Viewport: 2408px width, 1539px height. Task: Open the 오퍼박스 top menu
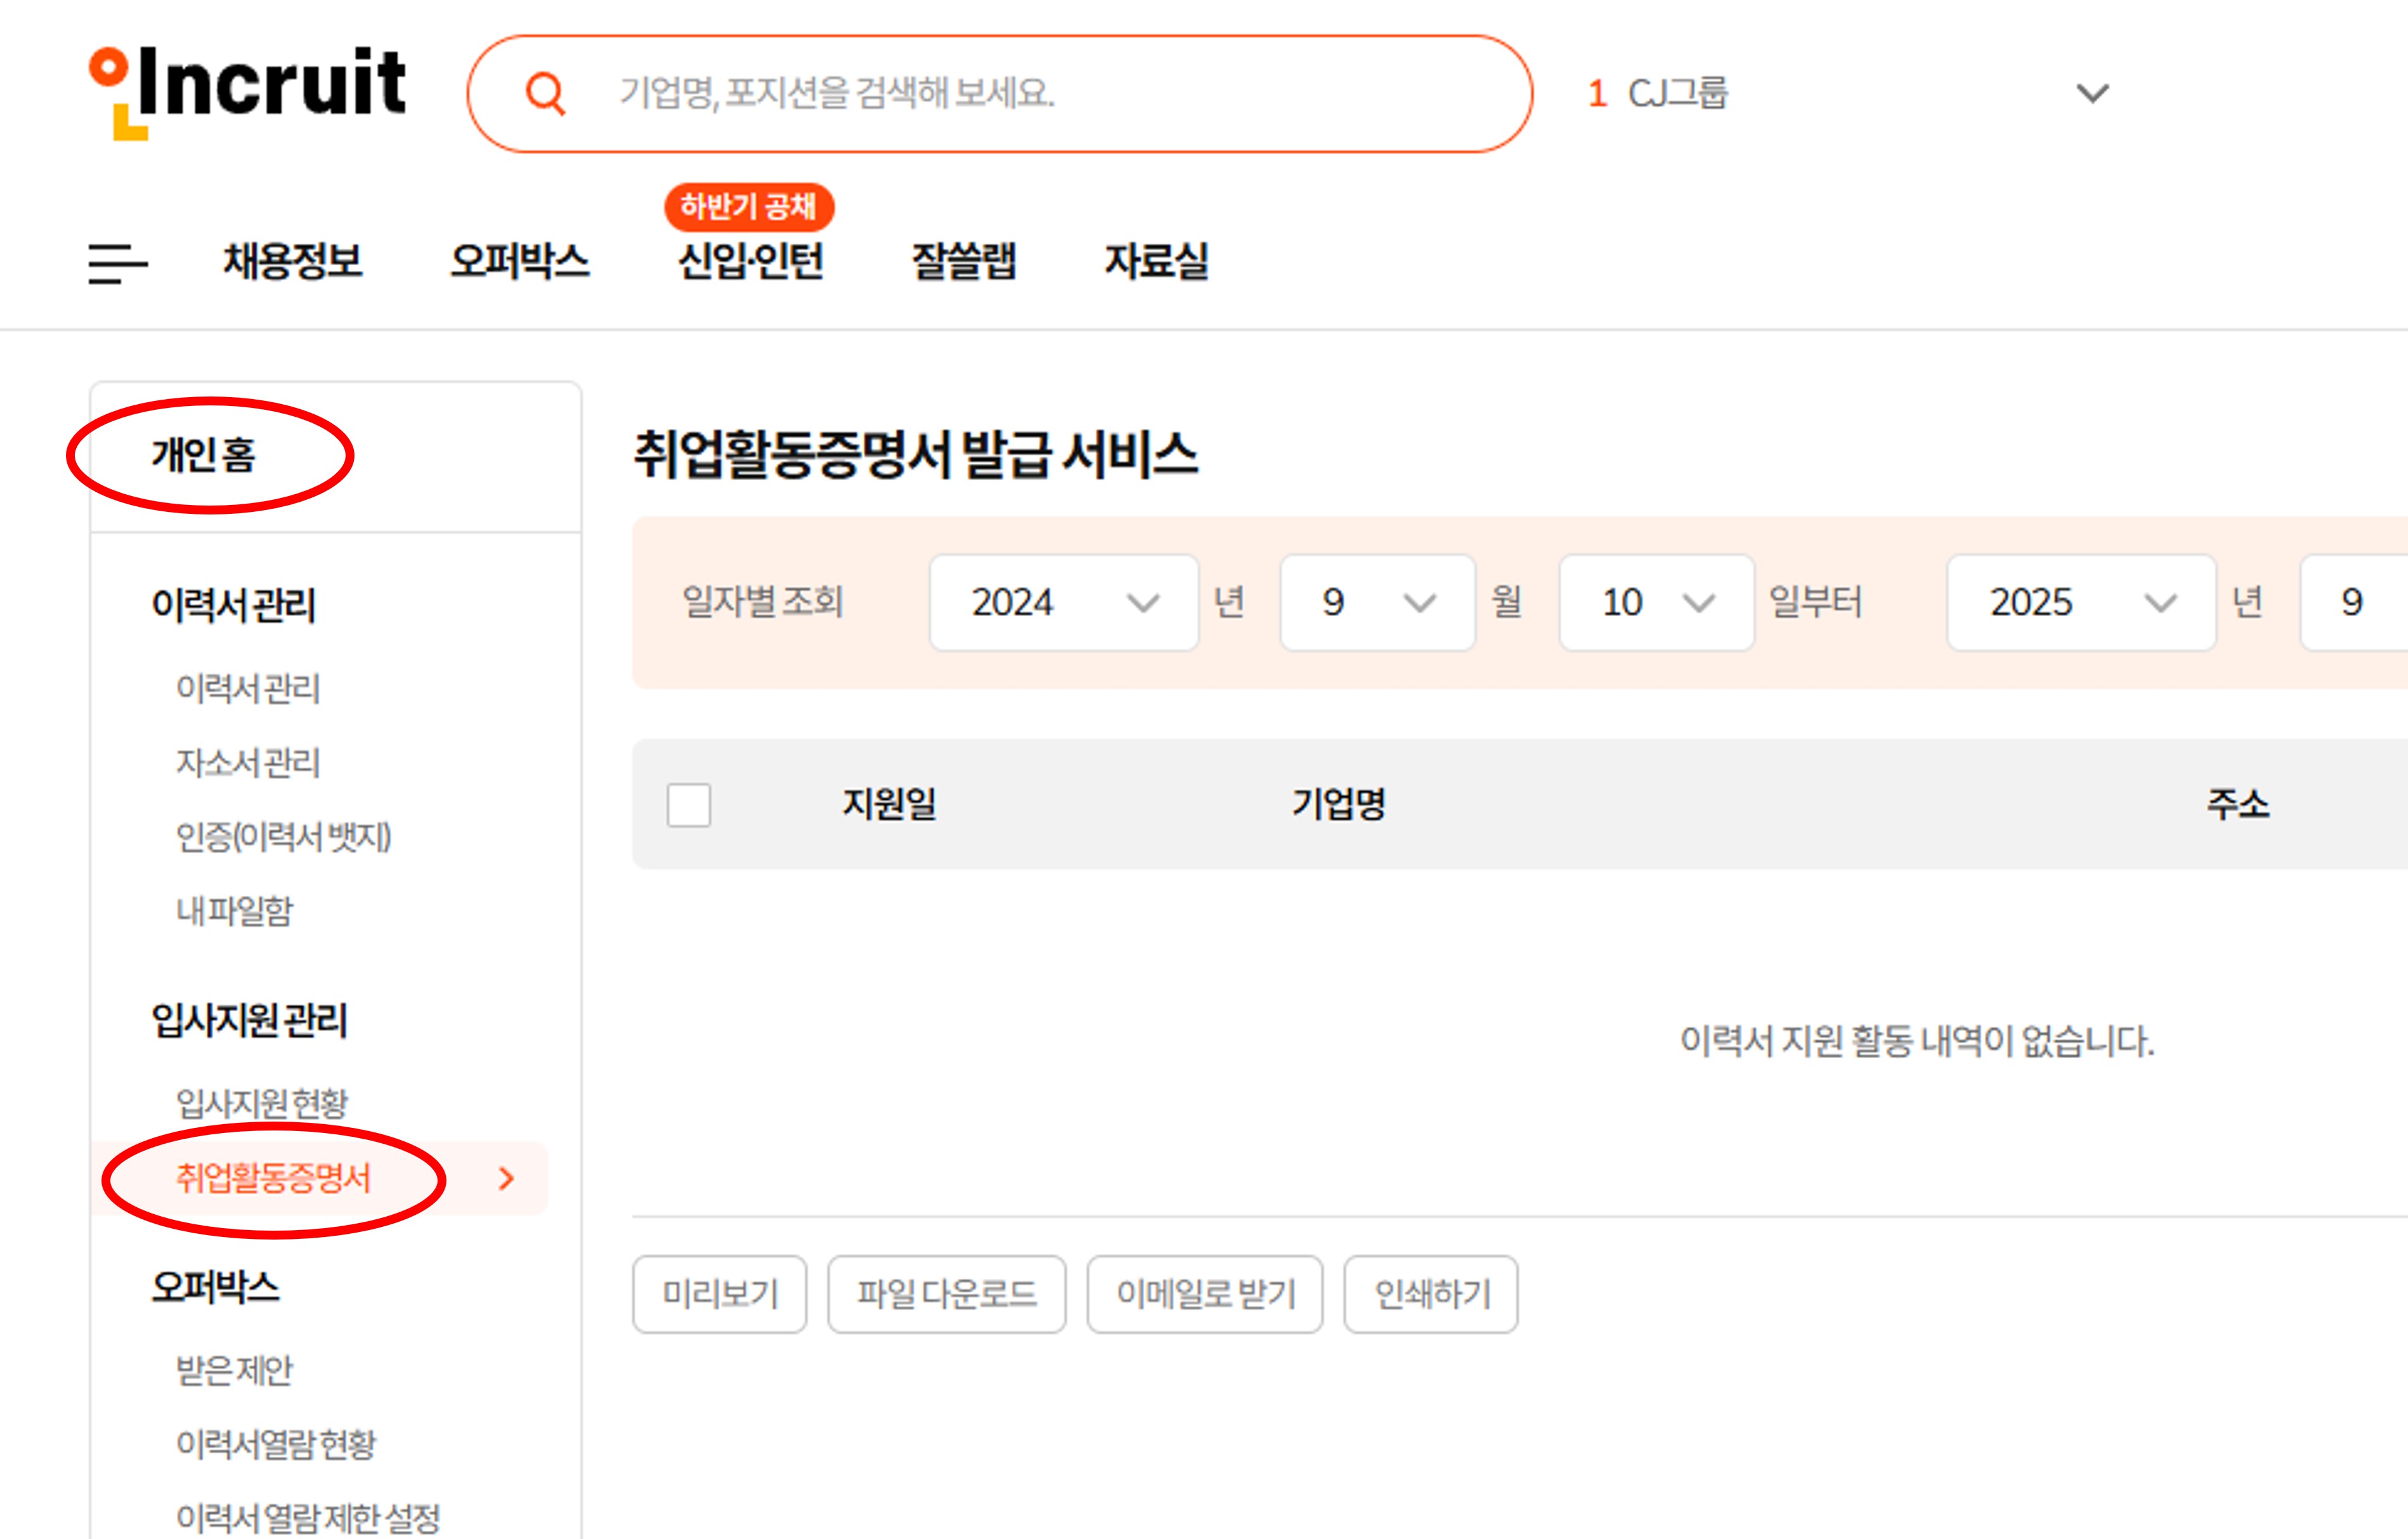coord(519,261)
